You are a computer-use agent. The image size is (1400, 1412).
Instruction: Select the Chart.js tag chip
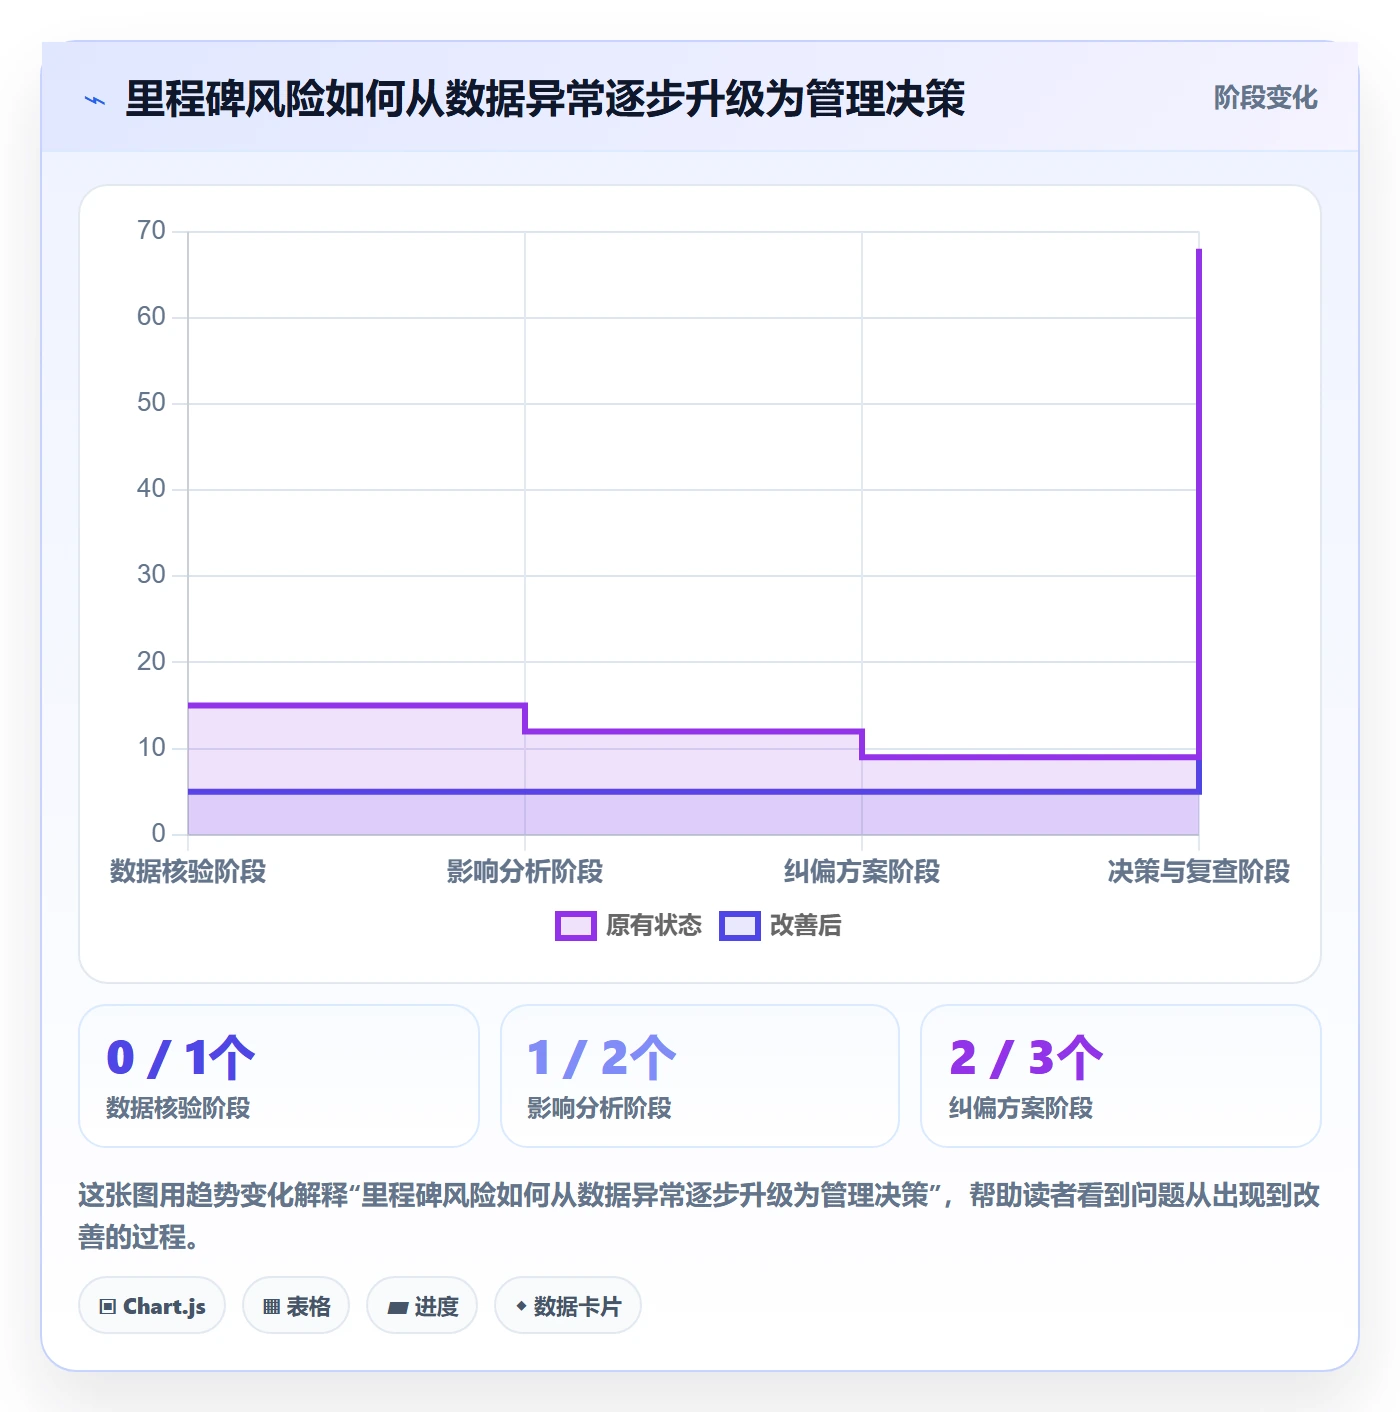pos(152,1306)
